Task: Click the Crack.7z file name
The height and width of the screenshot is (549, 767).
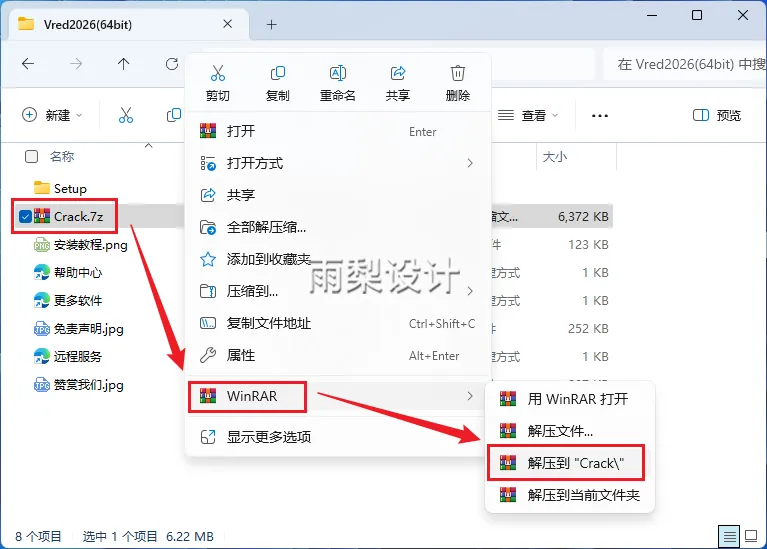Action: pos(79,216)
